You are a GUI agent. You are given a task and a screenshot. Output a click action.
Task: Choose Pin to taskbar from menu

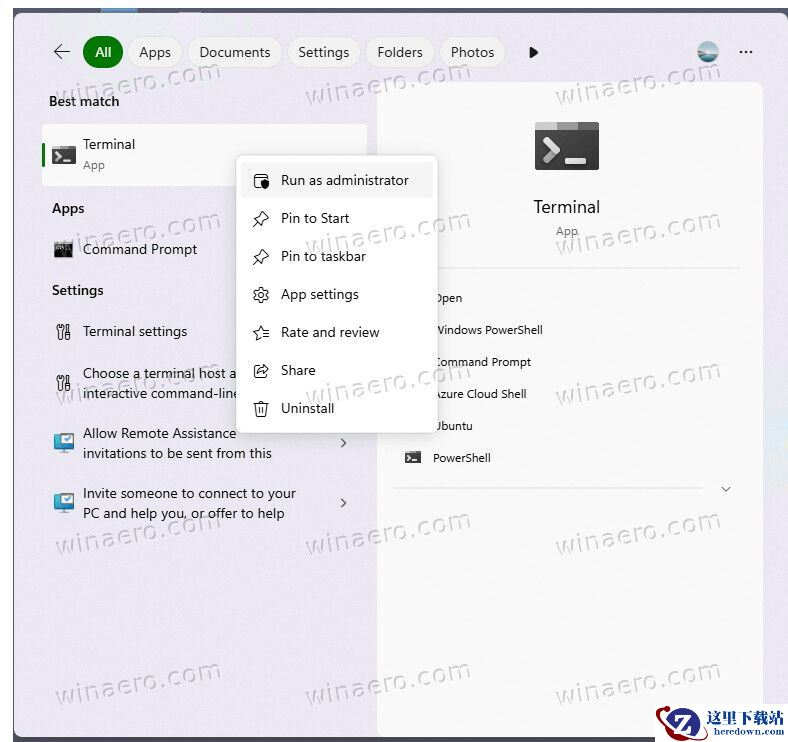pyautogui.click(x=323, y=257)
